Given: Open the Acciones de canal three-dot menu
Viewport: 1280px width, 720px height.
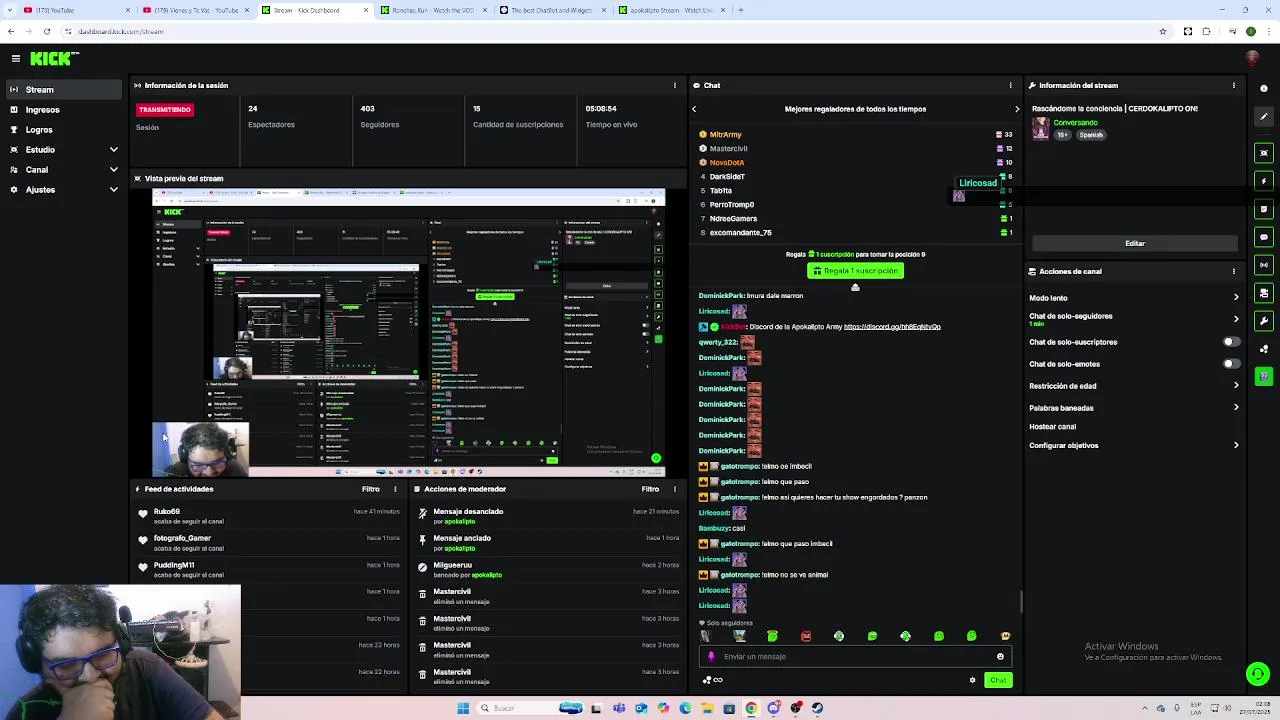Looking at the screenshot, I should [x=1234, y=271].
